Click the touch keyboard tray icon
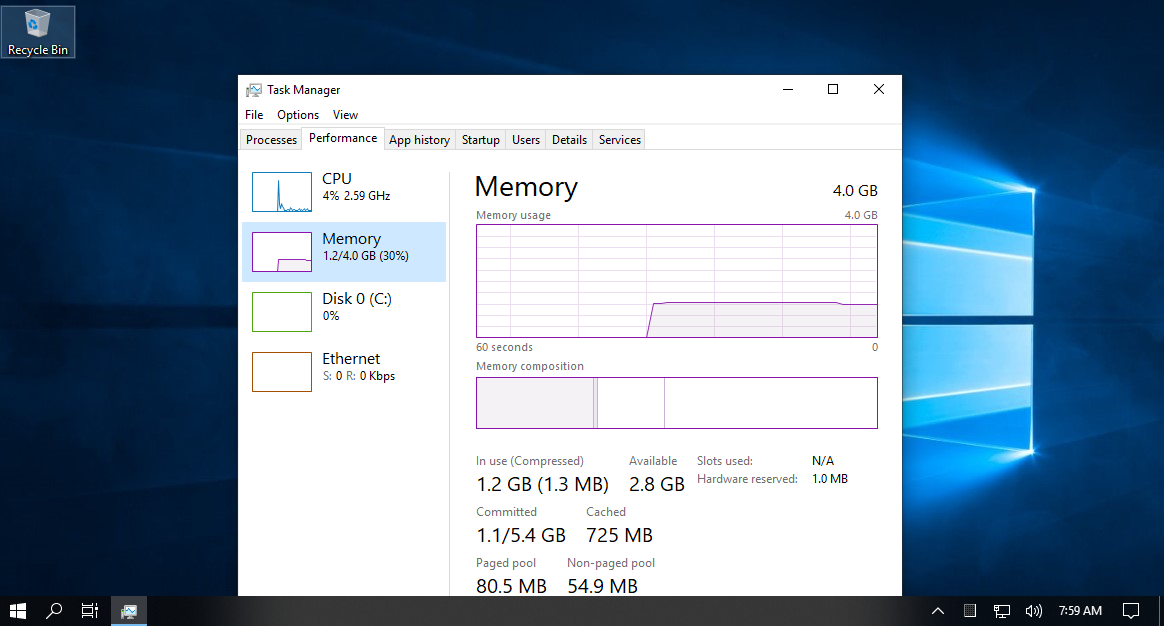Image resolution: width=1164 pixels, height=626 pixels. 970,611
